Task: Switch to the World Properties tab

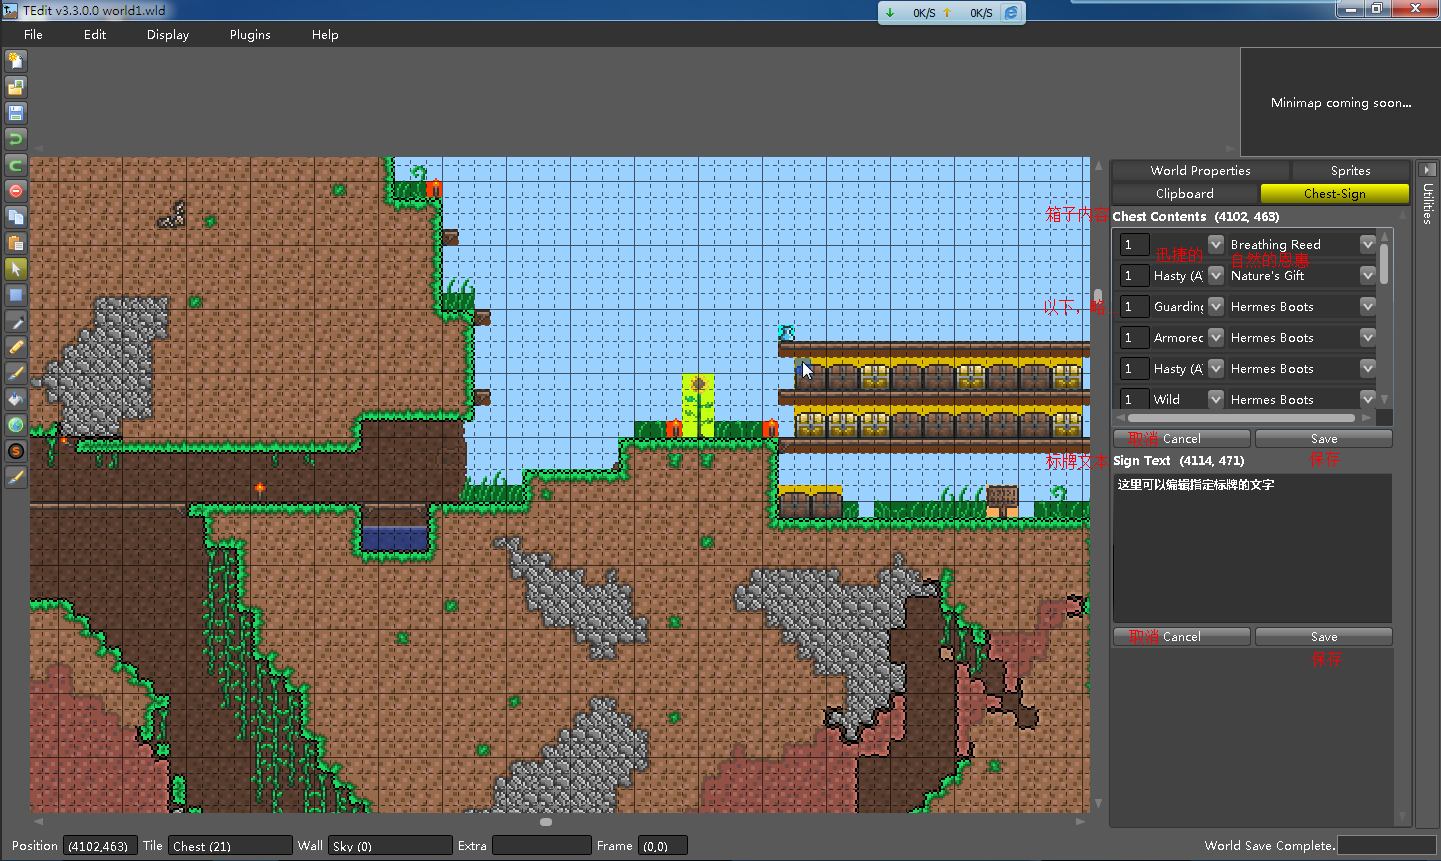Action: point(1200,171)
